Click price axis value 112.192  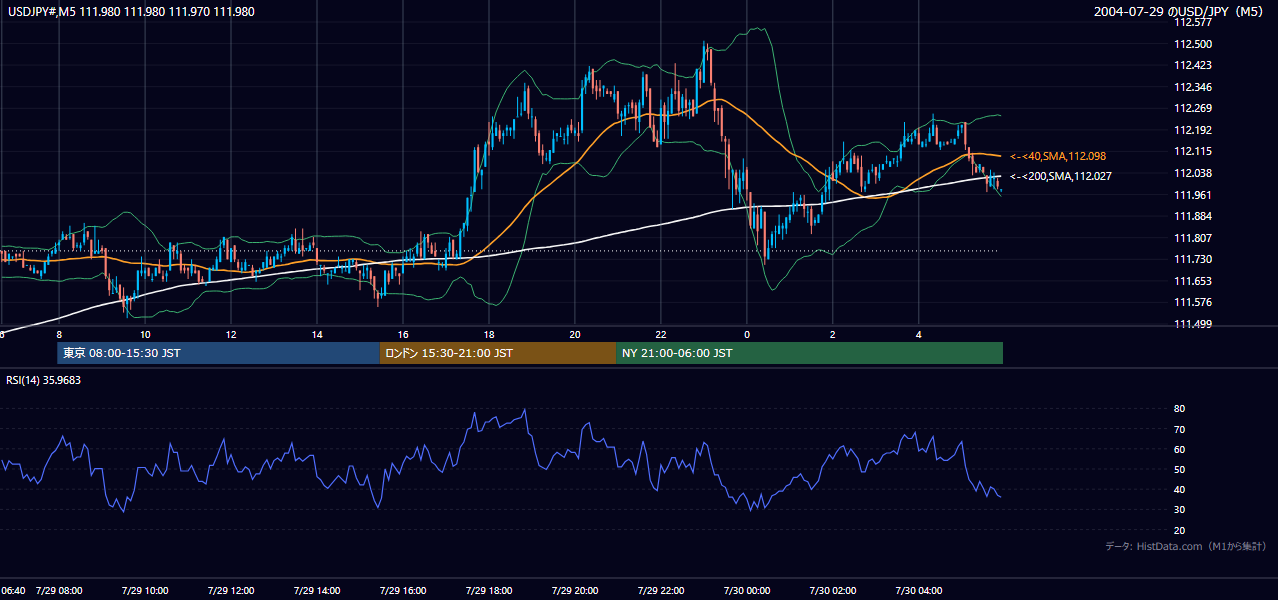(1193, 130)
